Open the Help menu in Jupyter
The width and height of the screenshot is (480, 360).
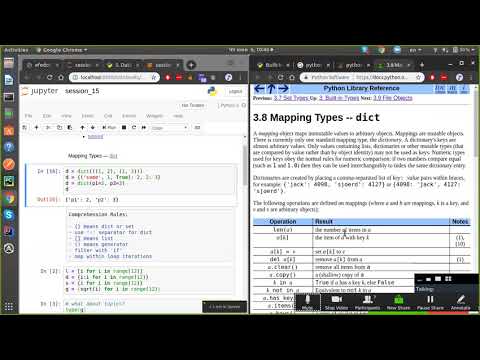tap(178, 116)
